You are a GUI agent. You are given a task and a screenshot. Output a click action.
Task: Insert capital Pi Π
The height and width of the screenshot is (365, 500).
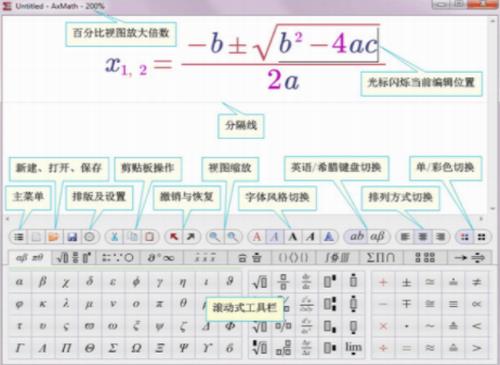click(66, 348)
